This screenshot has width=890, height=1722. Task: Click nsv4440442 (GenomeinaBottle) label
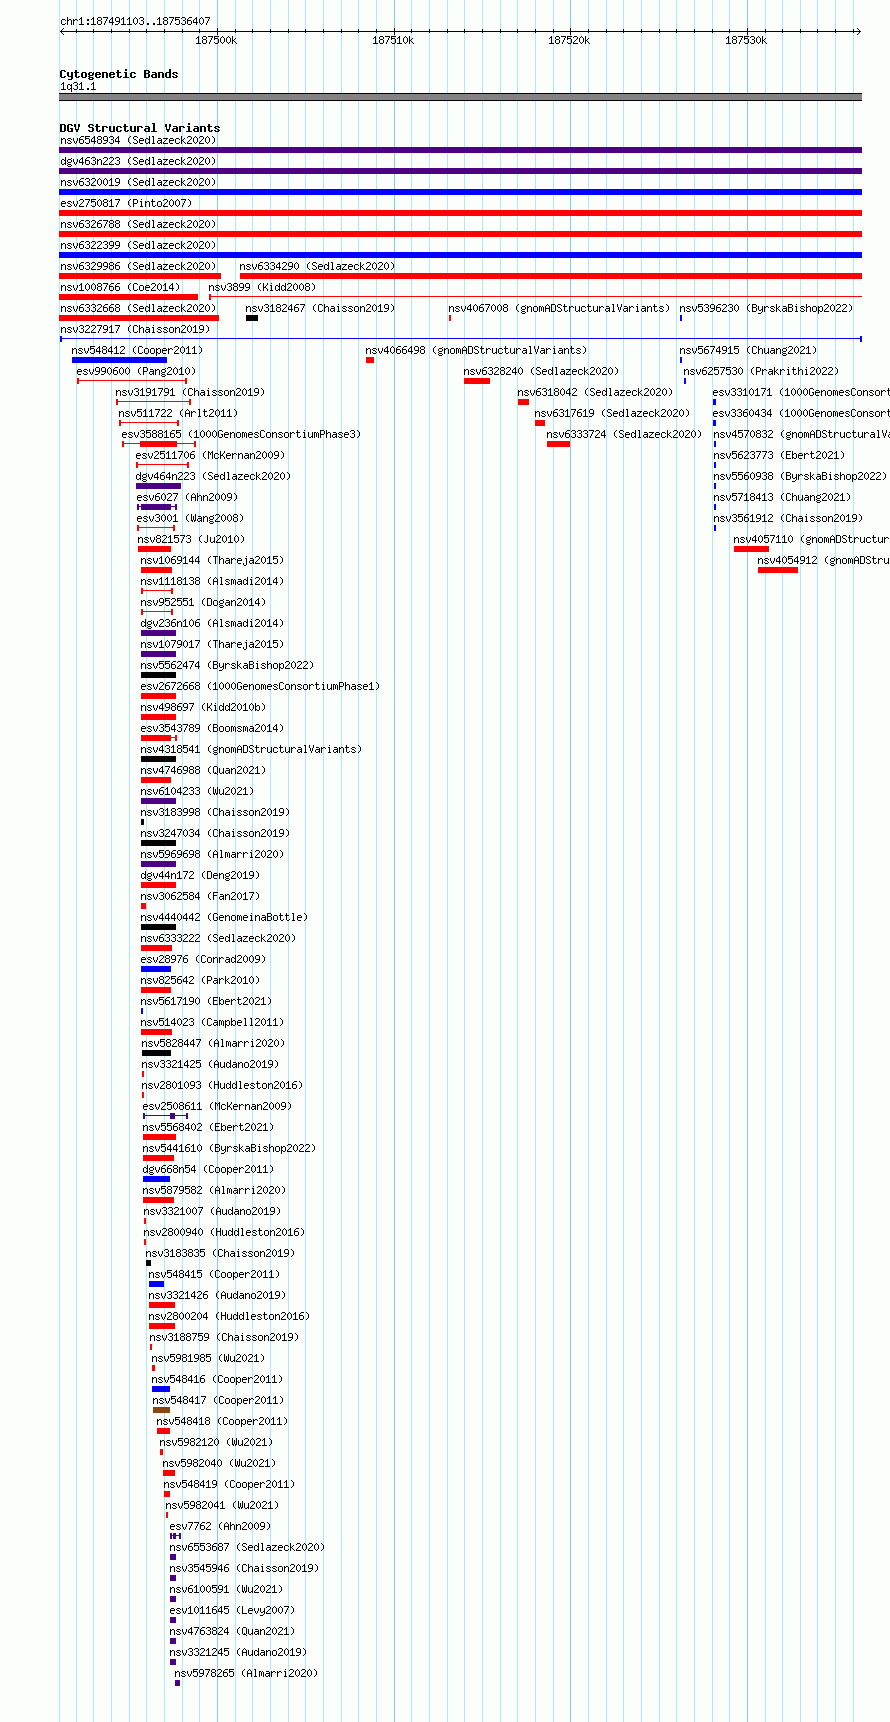click(225, 917)
